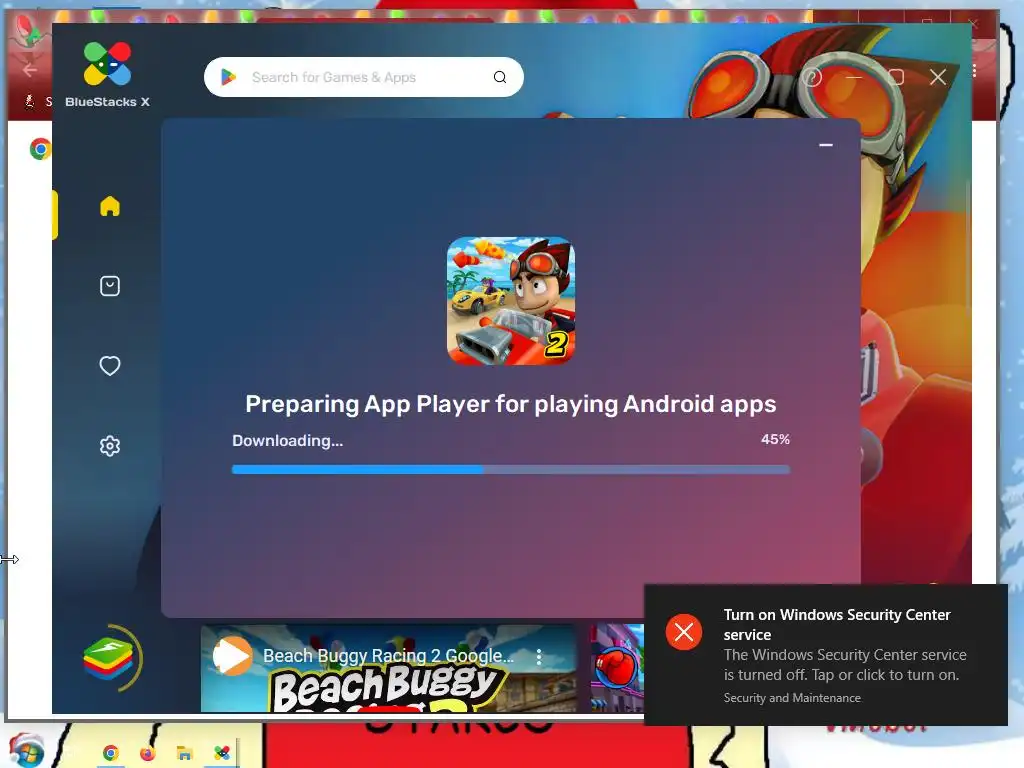
Task: Play the Beach Buggy Racing 2 video
Action: pos(232,656)
